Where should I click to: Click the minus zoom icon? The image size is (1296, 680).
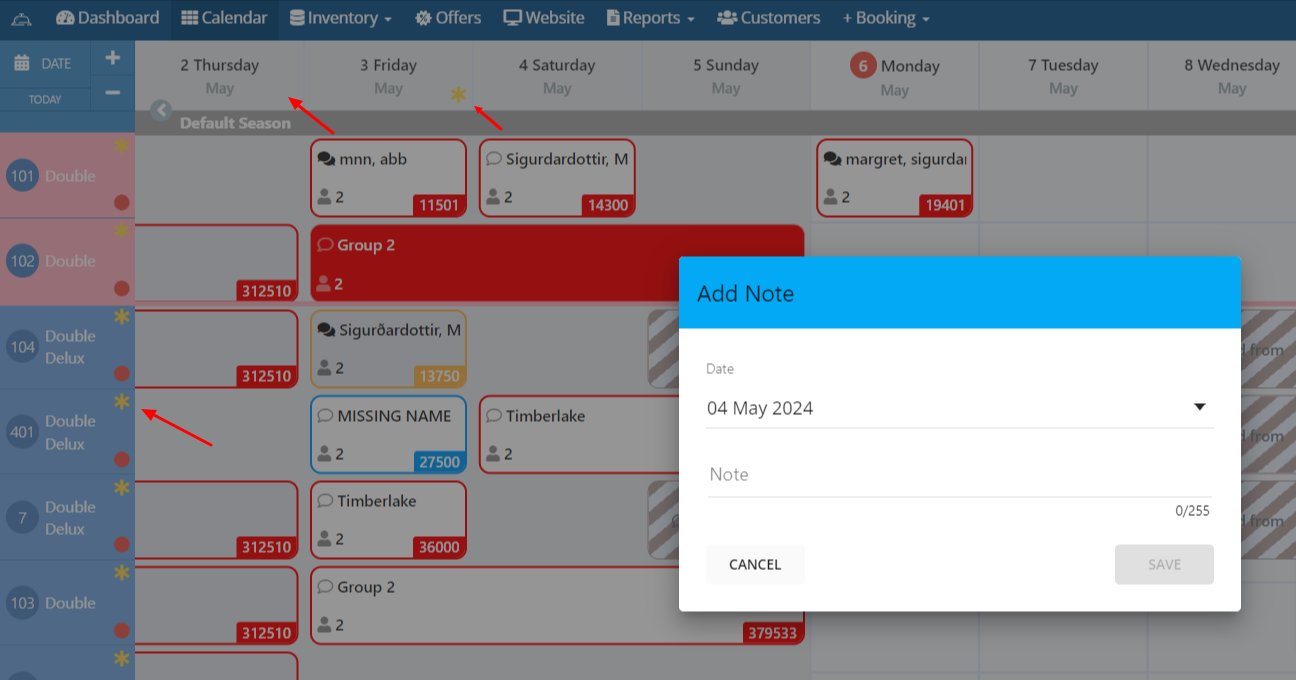point(112,92)
